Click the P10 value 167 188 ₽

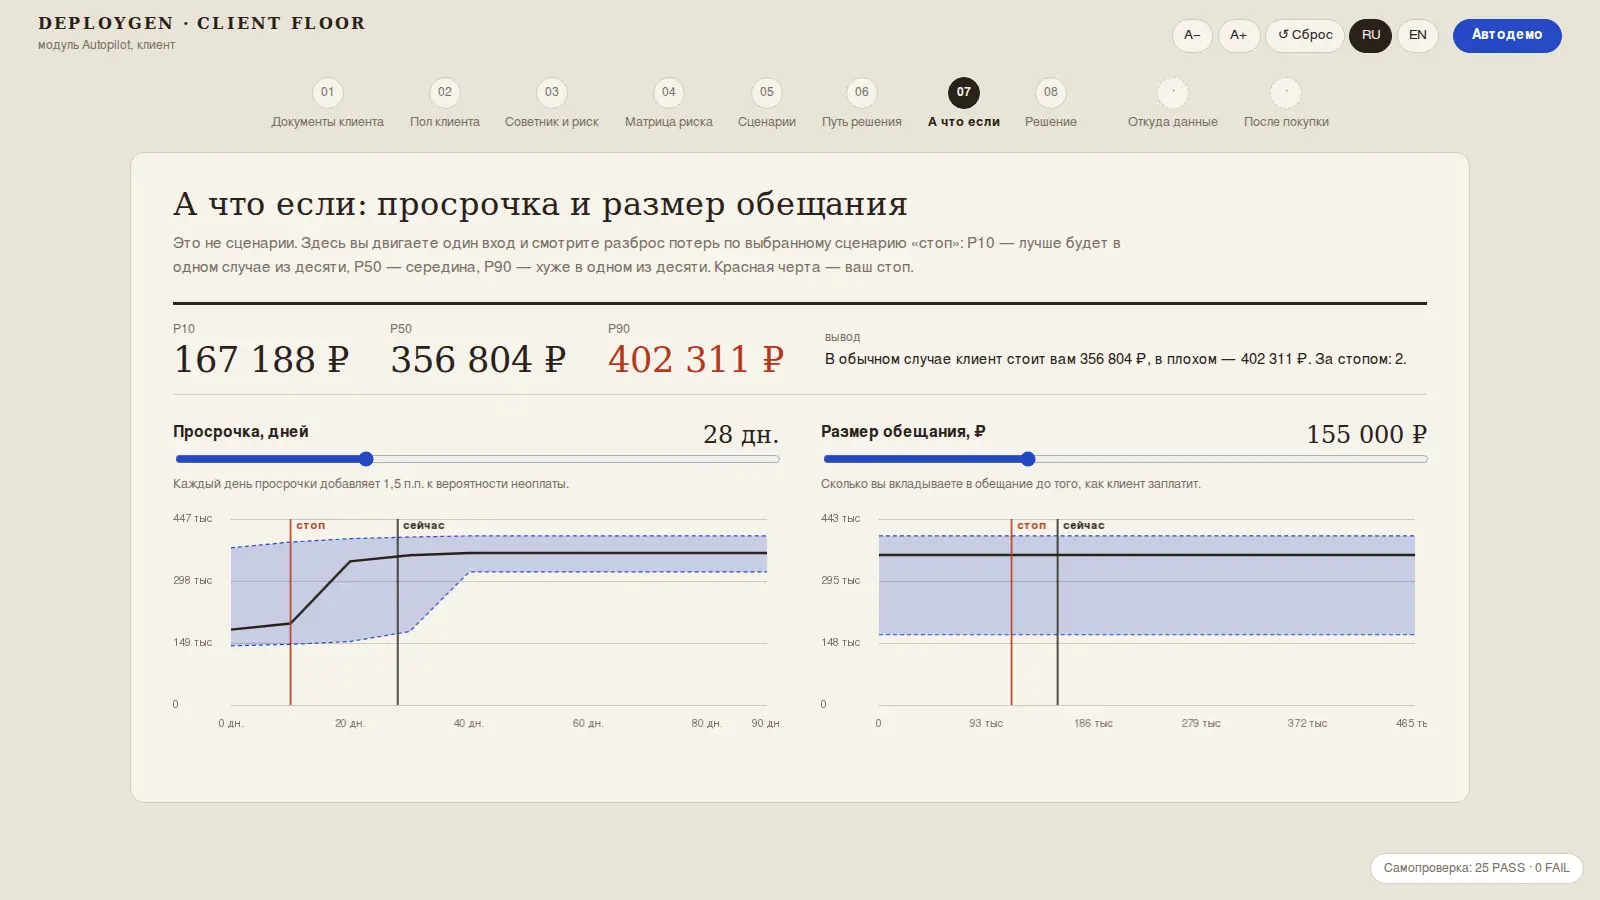tap(261, 359)
